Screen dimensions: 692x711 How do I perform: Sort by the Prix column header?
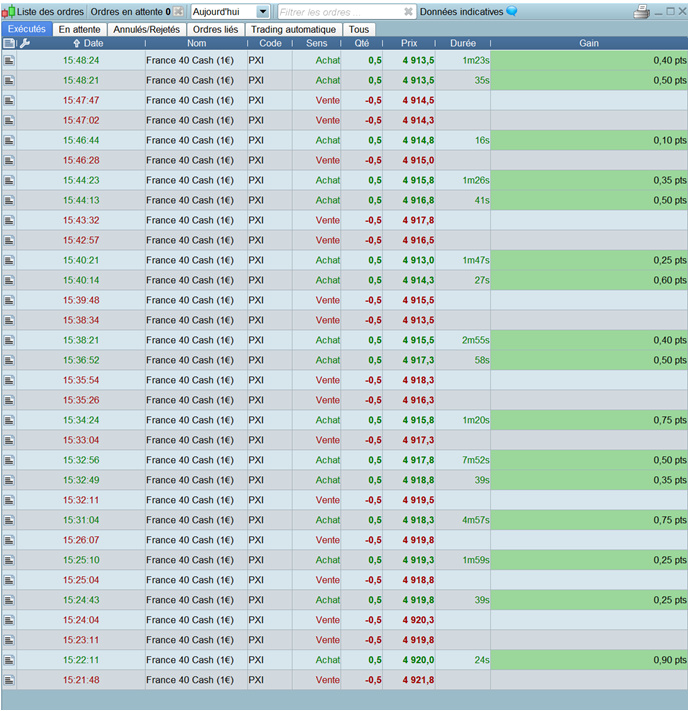pyautogui.click(x=409, y=43)
